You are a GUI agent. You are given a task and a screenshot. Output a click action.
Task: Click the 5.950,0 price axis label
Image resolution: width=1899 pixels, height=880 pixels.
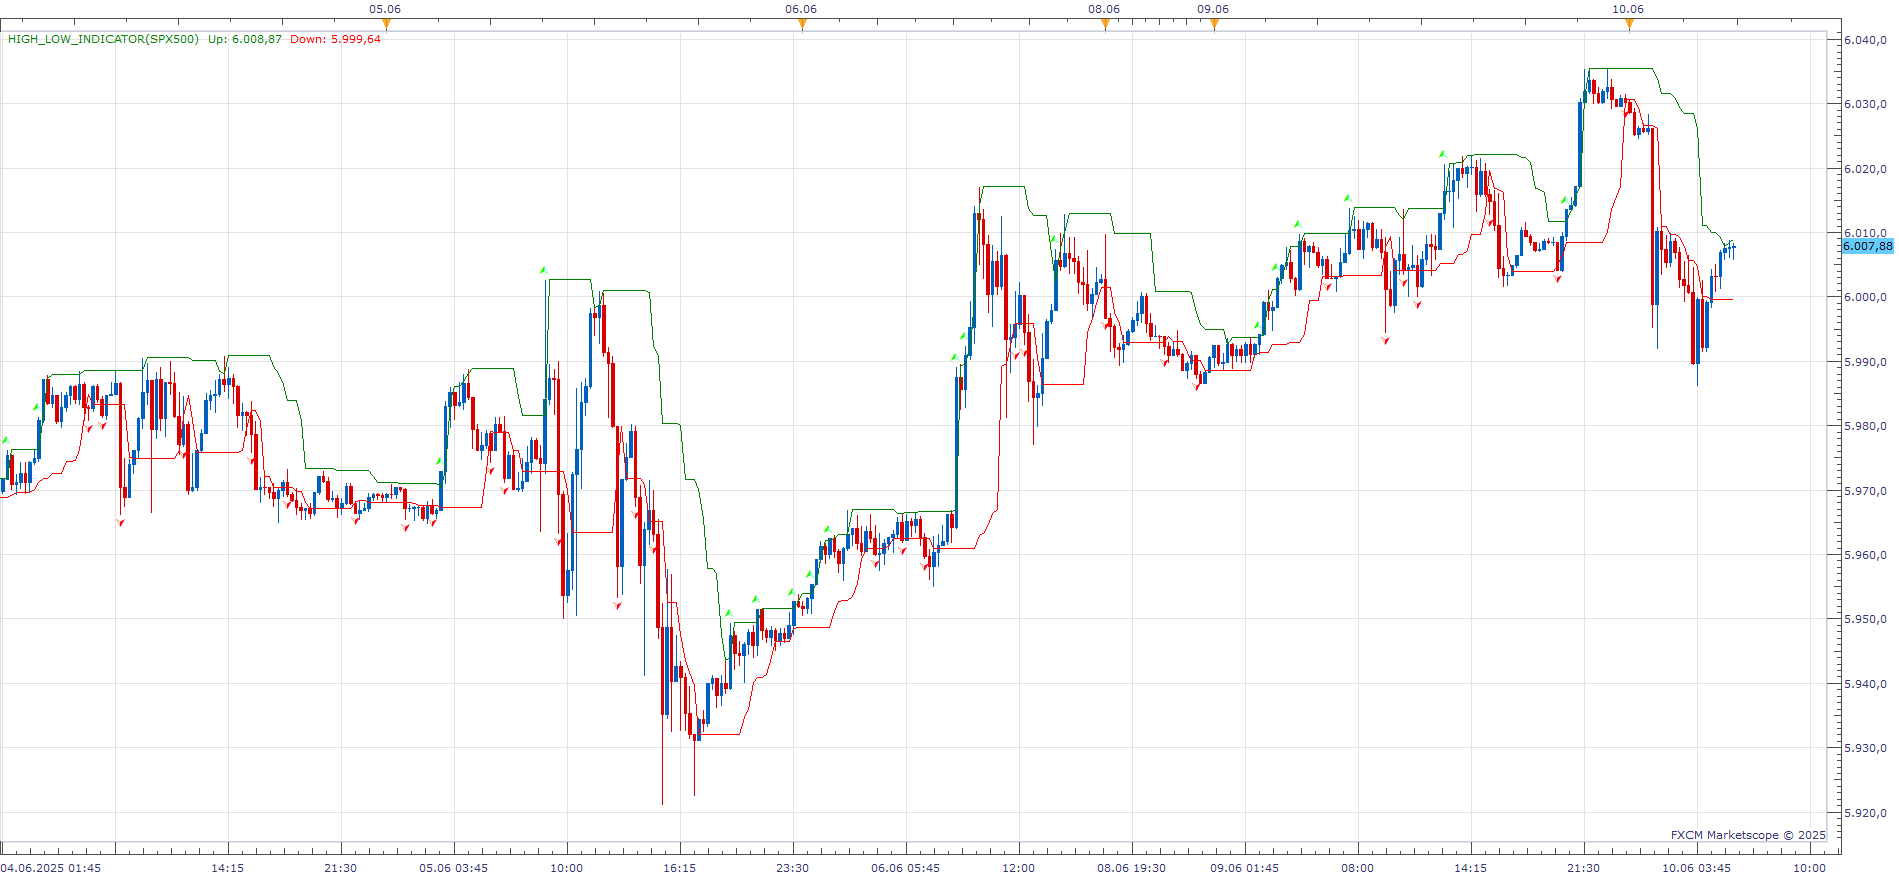1865,619
